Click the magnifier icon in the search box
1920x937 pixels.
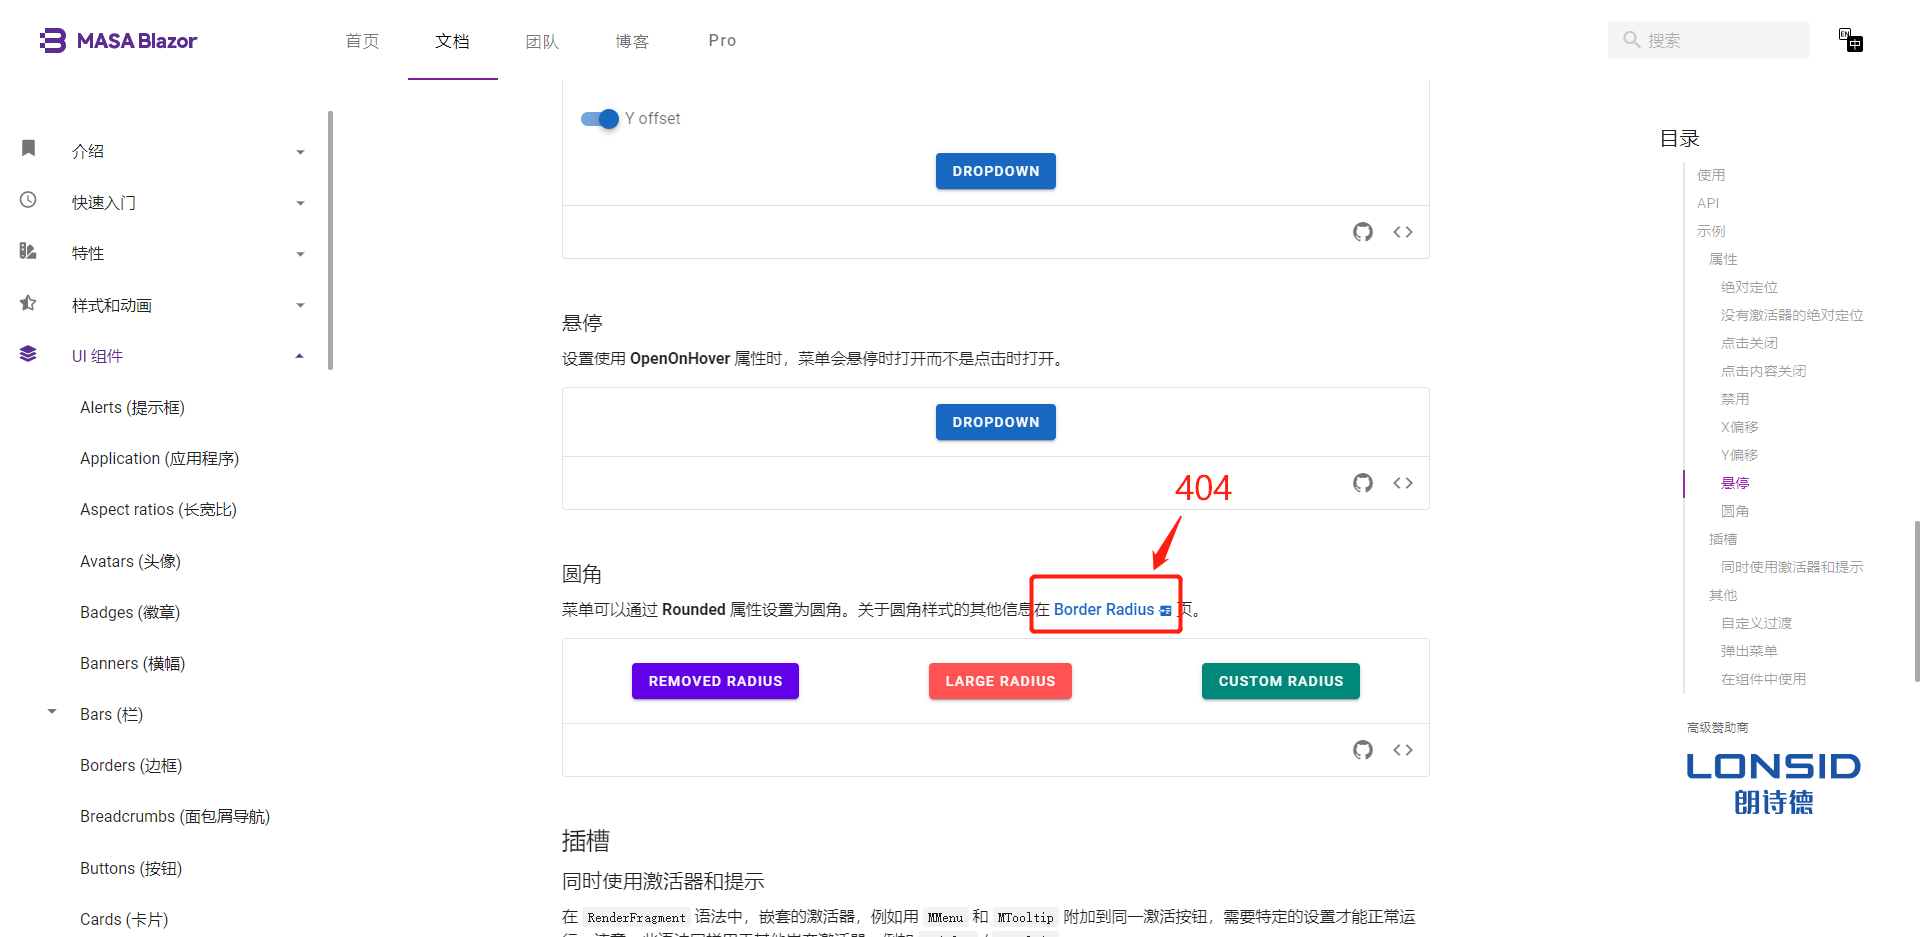click(1631, 40)
